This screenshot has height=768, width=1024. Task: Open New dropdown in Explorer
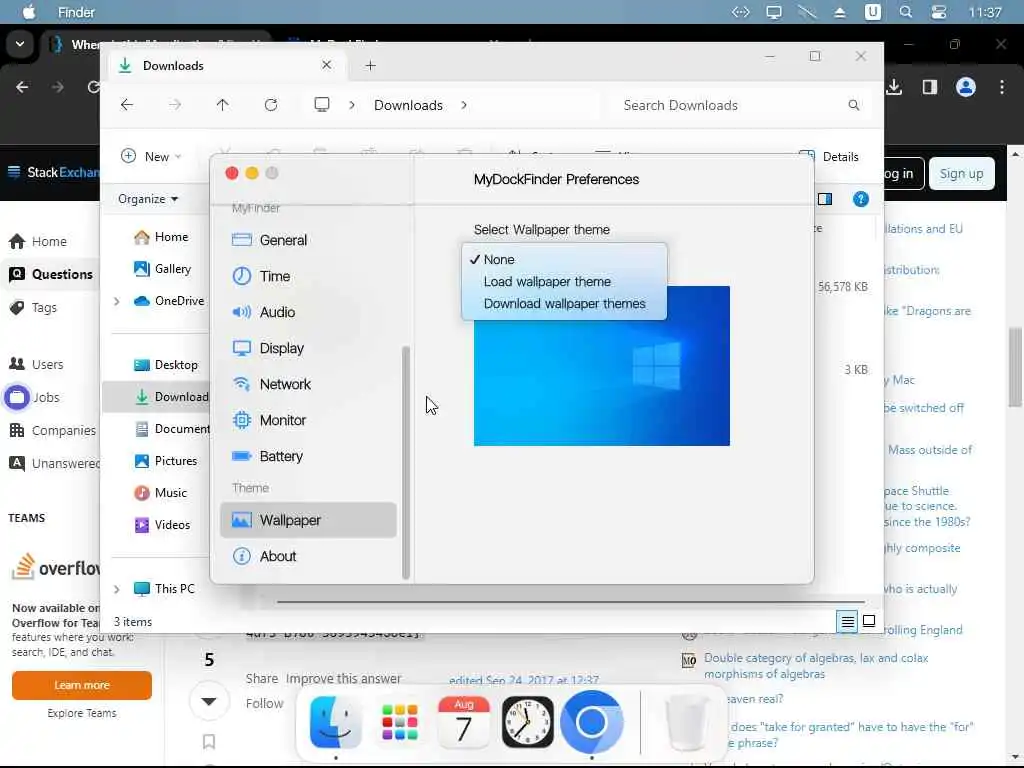point(151,156)
